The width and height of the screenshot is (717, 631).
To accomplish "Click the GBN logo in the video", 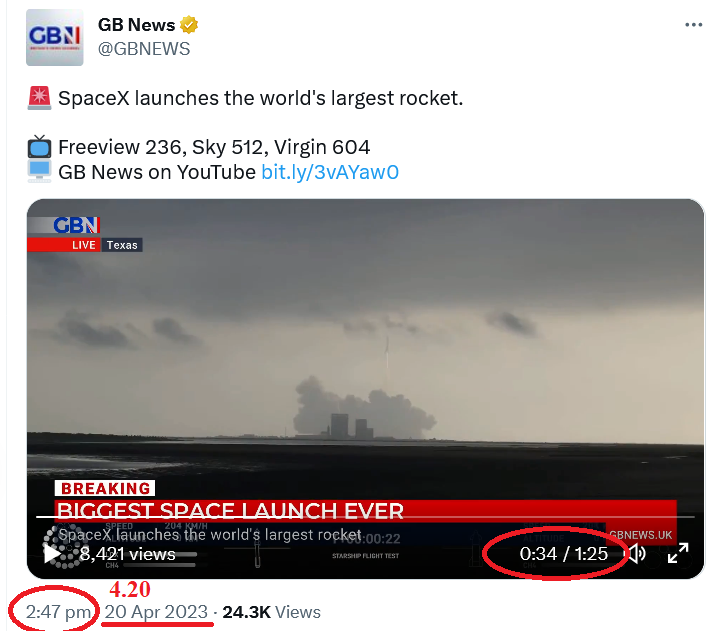I will coord(77,226).
